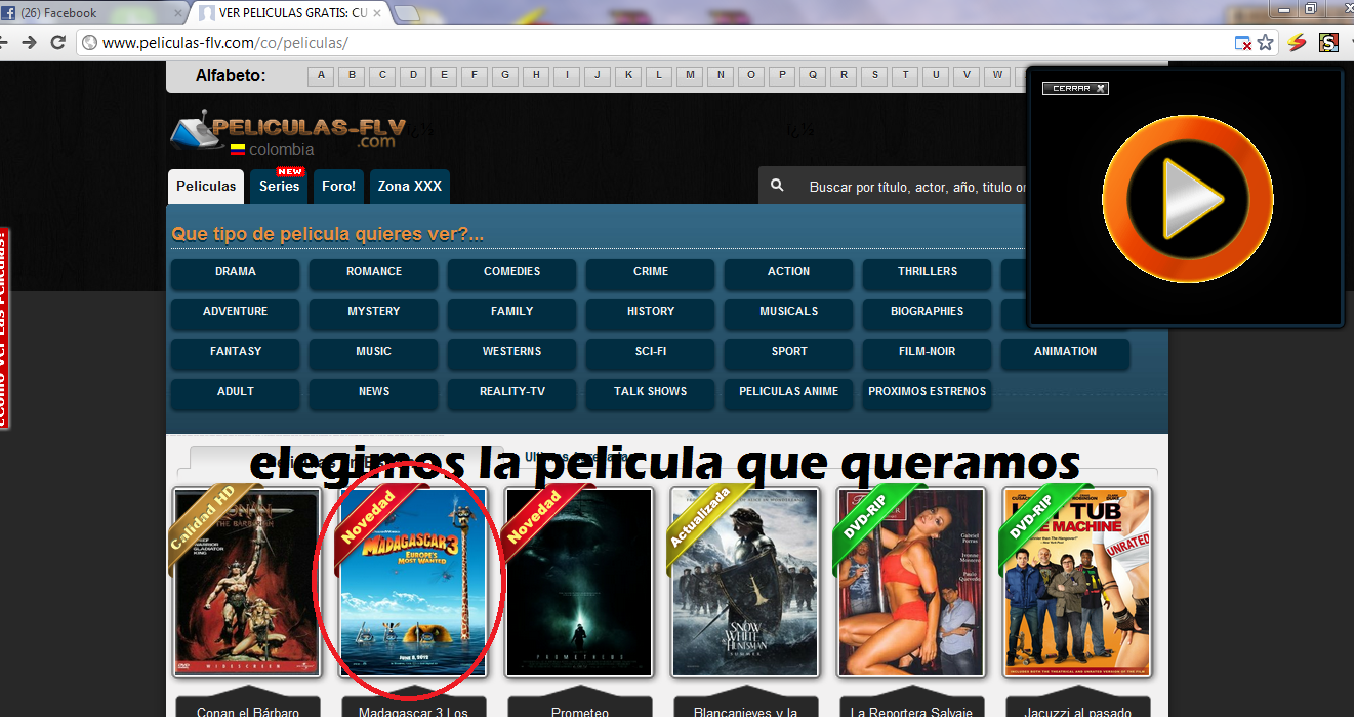Open the Madagascar 3 movie poster

(x=413, y=582)
